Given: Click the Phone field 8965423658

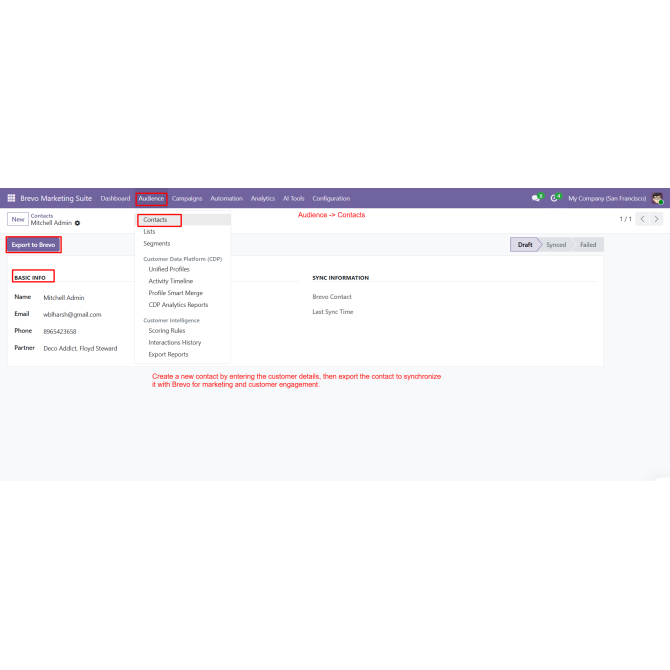Looking at the screenshot, I should click(x=60, y=332).
